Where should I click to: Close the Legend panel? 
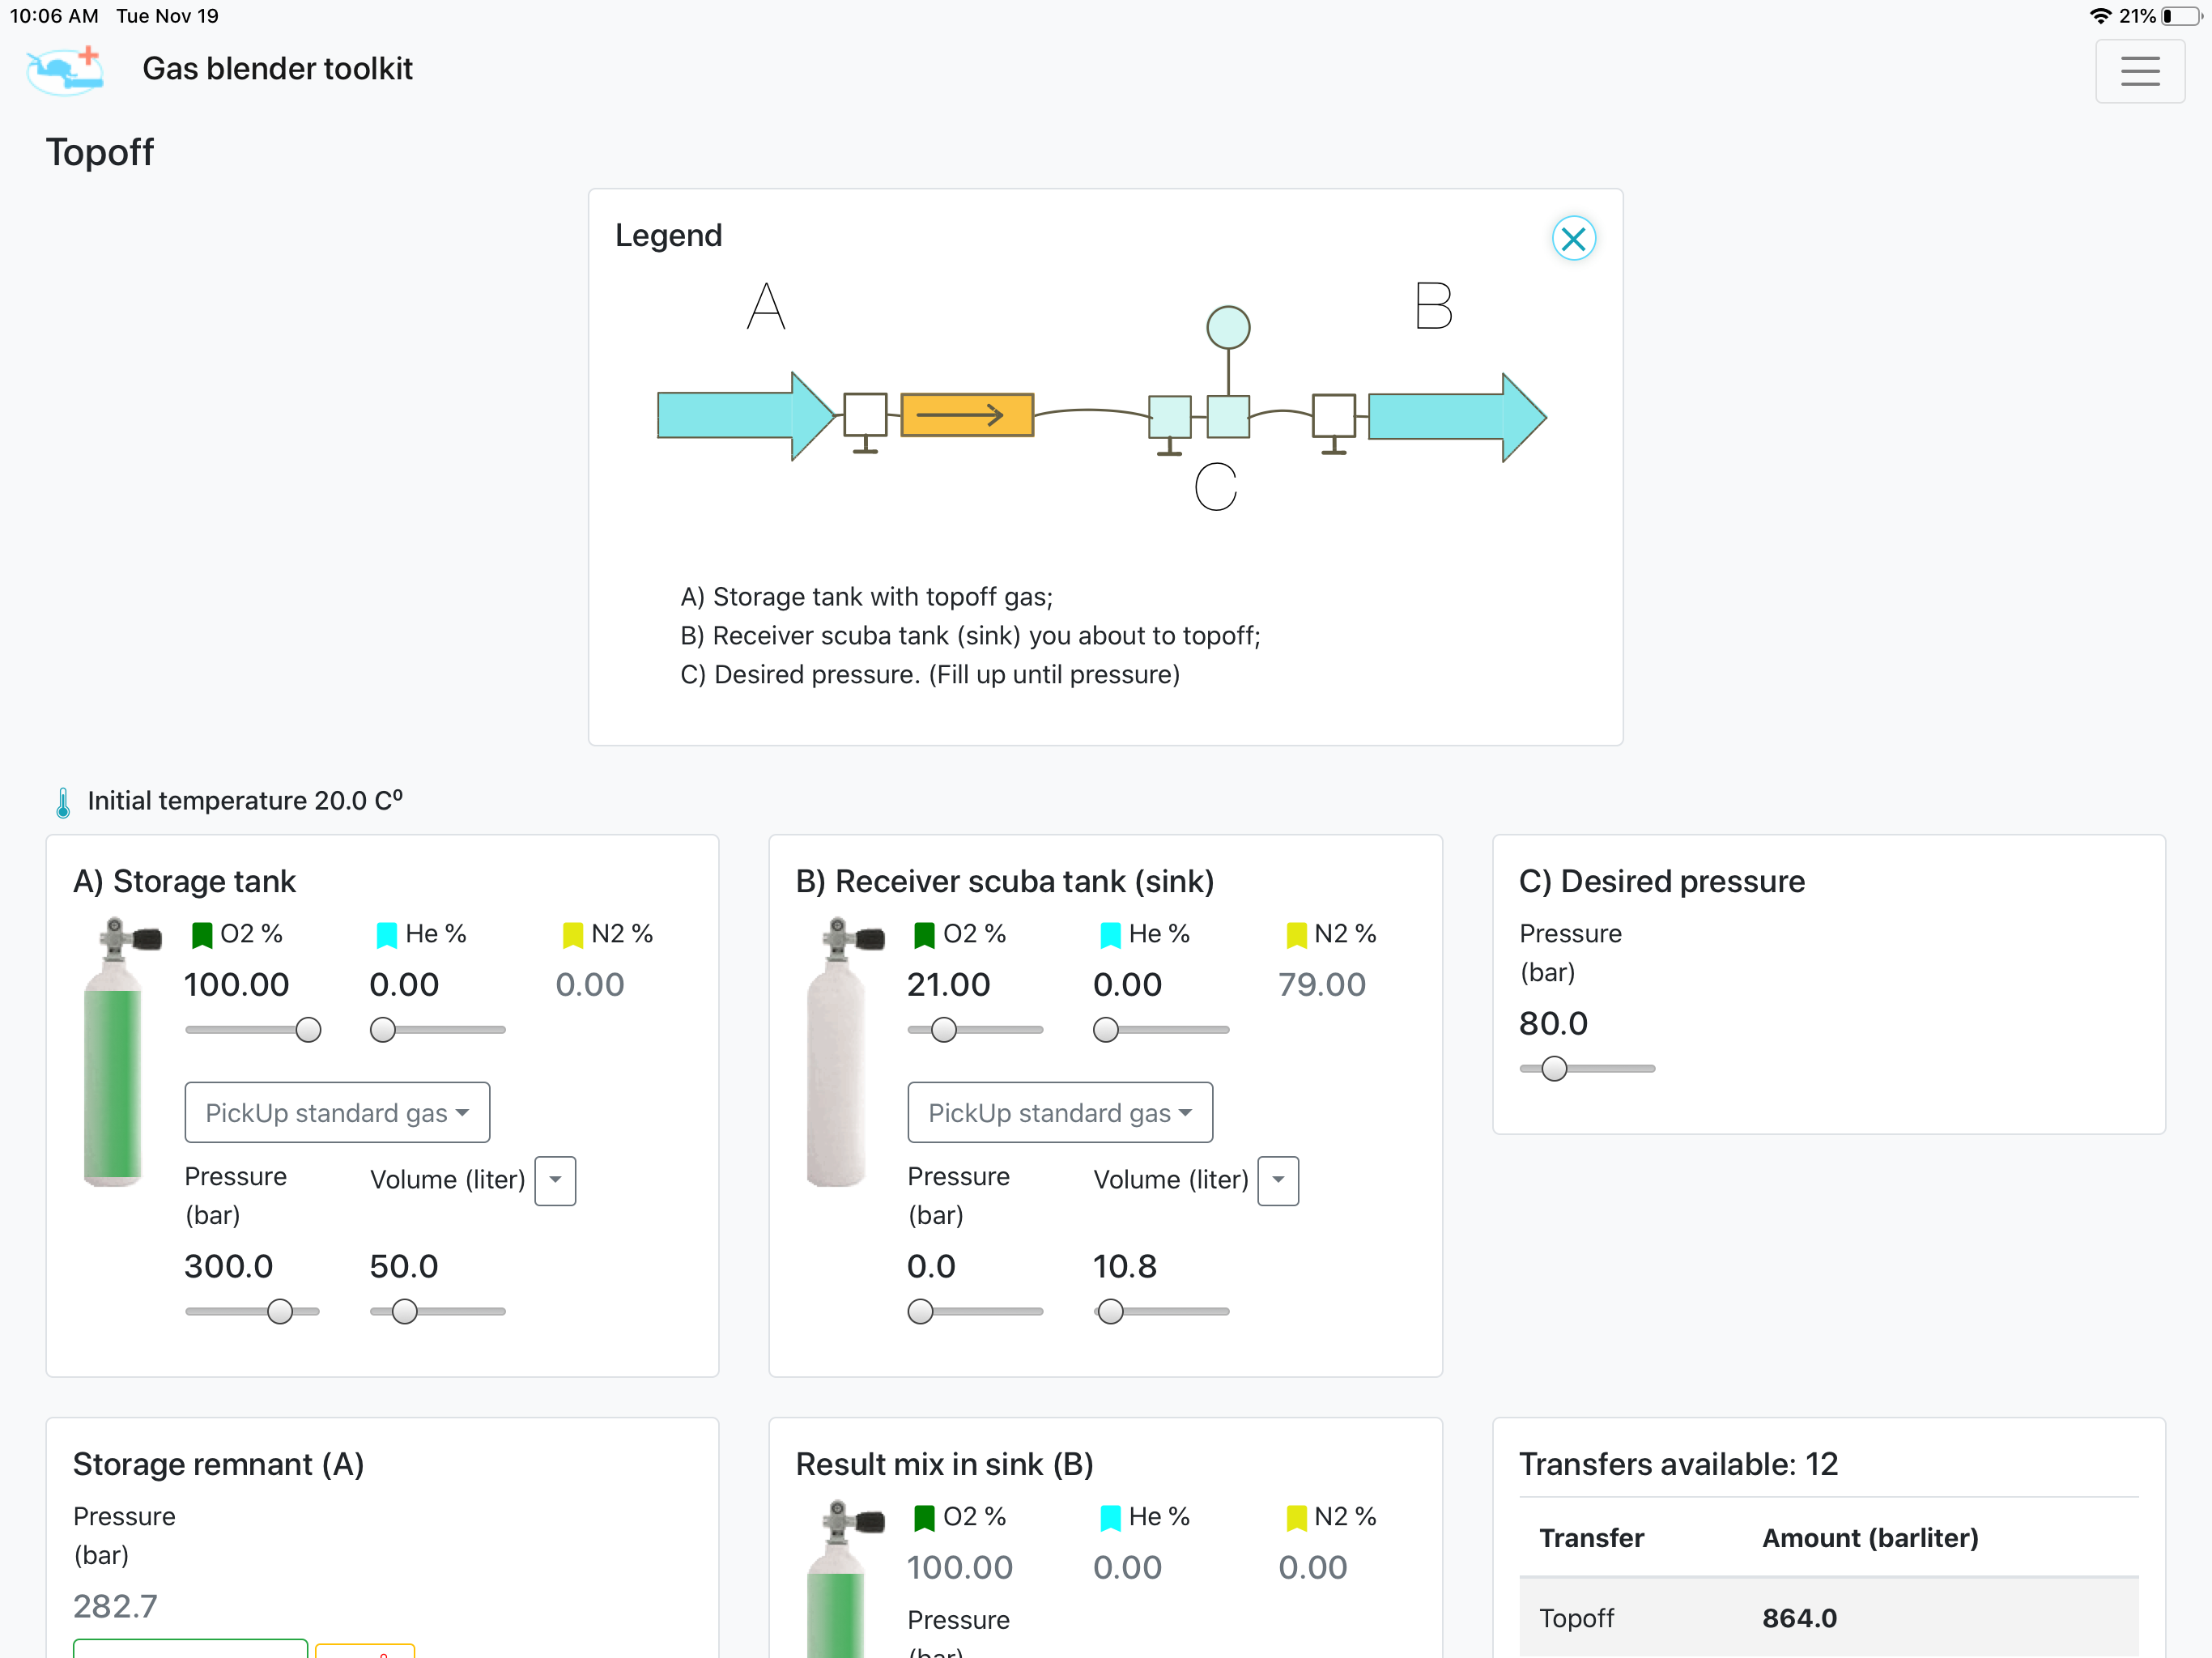click(x=1572, y=239)
